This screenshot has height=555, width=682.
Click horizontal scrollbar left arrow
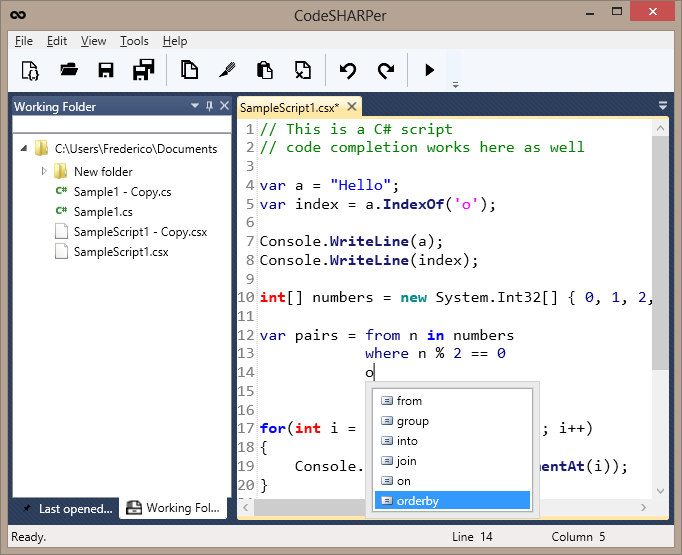pos(246,507)
